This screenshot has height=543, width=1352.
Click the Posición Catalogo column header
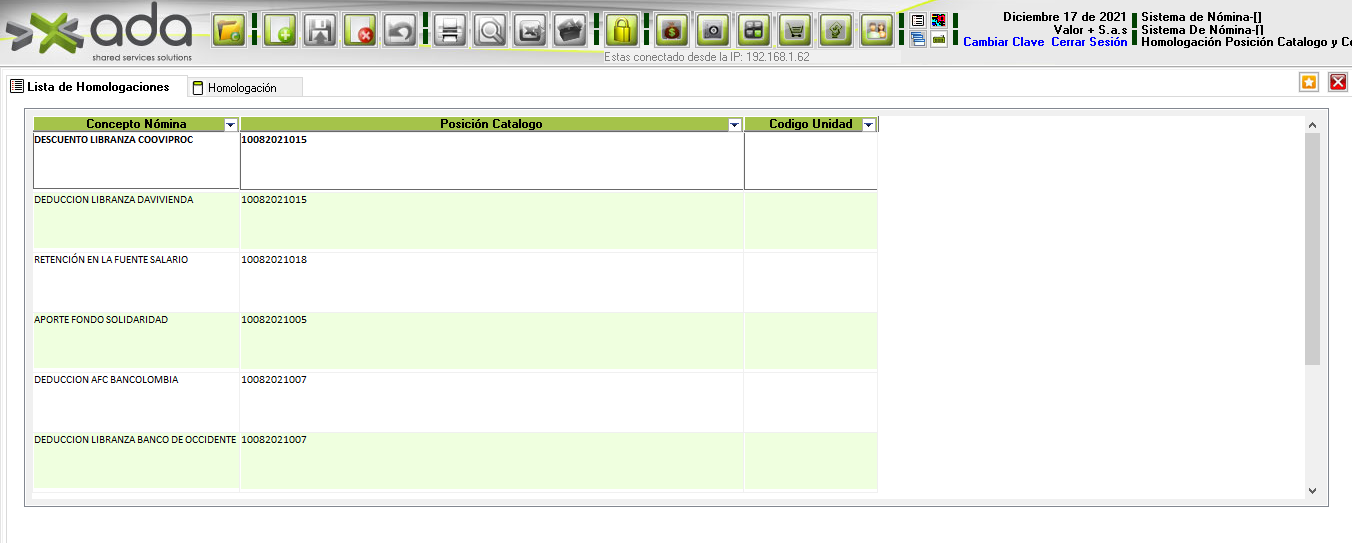coord(491,124)
